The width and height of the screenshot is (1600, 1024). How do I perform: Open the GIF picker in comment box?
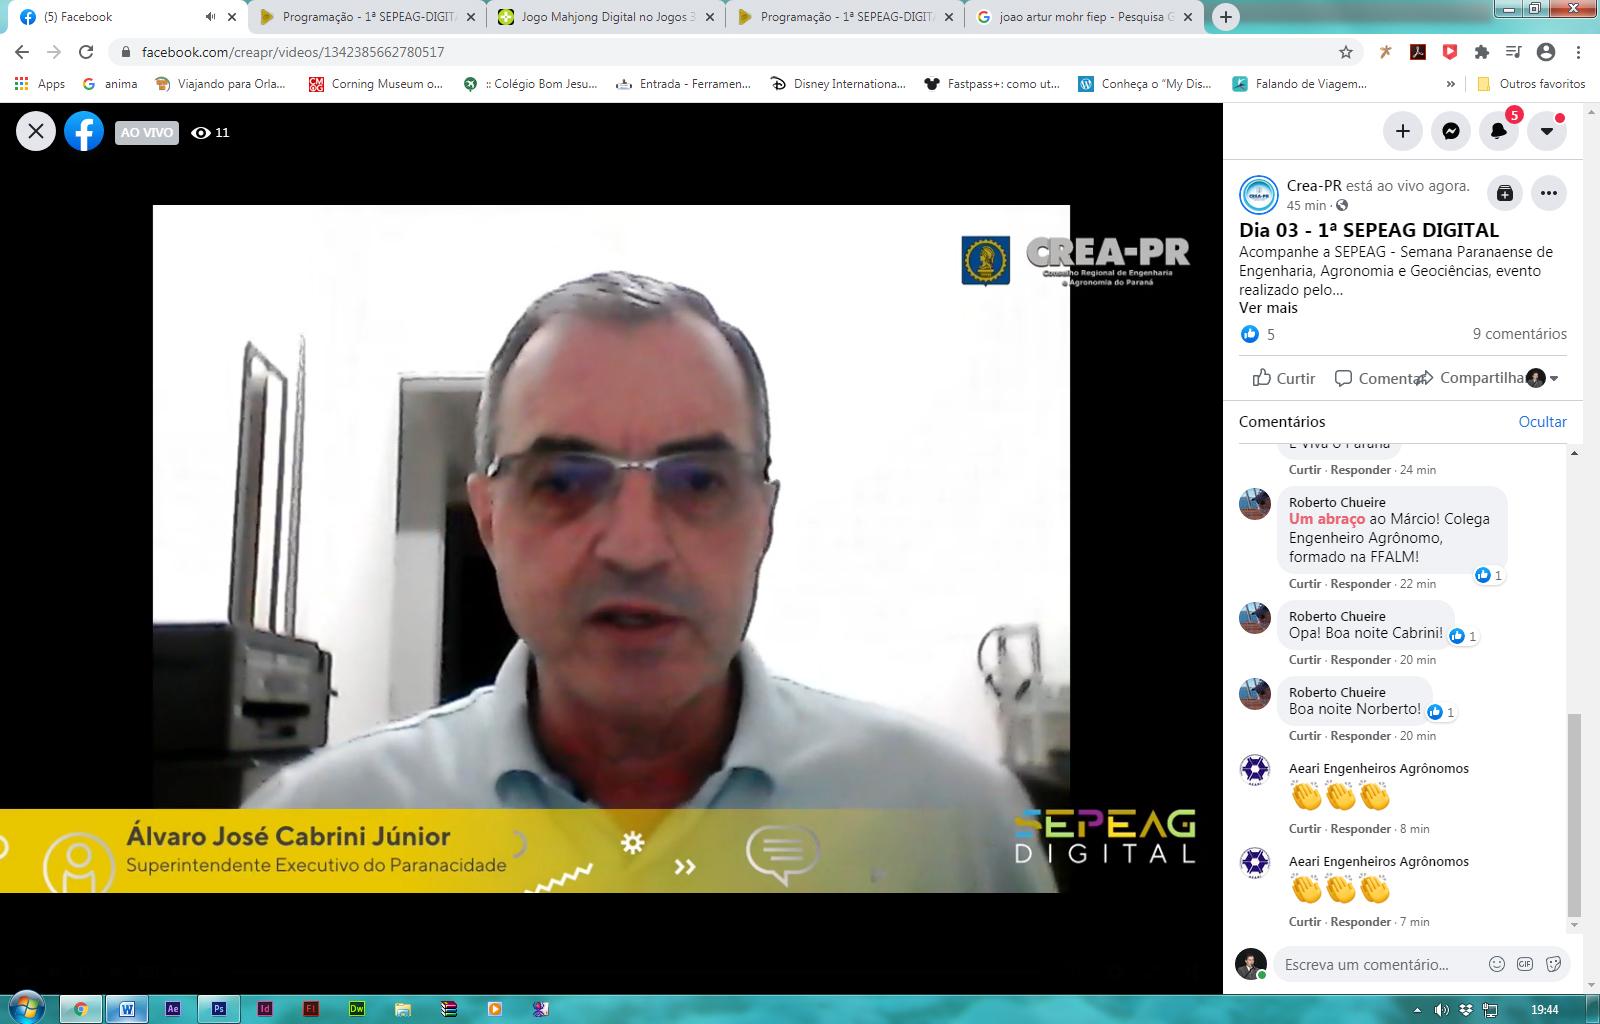(1525, 964)
